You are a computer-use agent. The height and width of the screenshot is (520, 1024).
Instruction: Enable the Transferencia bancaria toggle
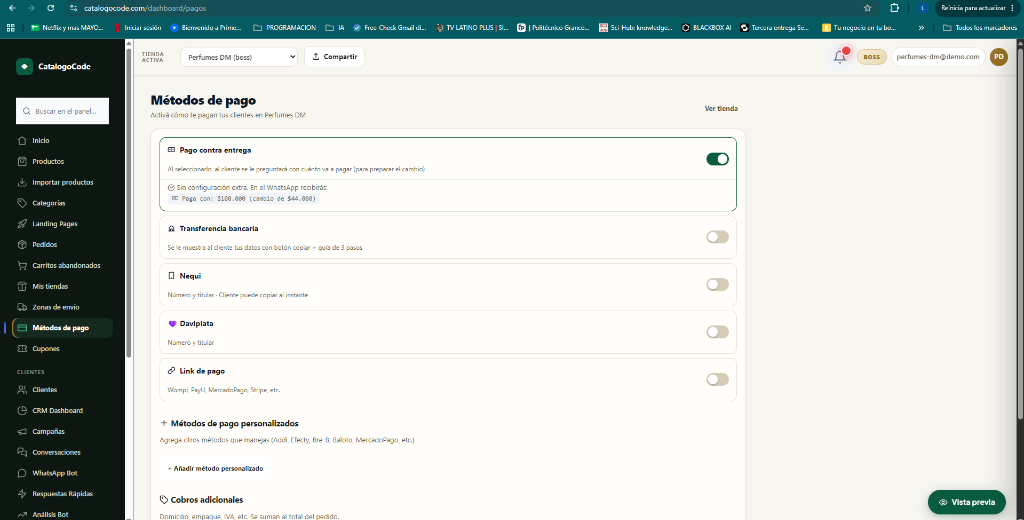717,237
